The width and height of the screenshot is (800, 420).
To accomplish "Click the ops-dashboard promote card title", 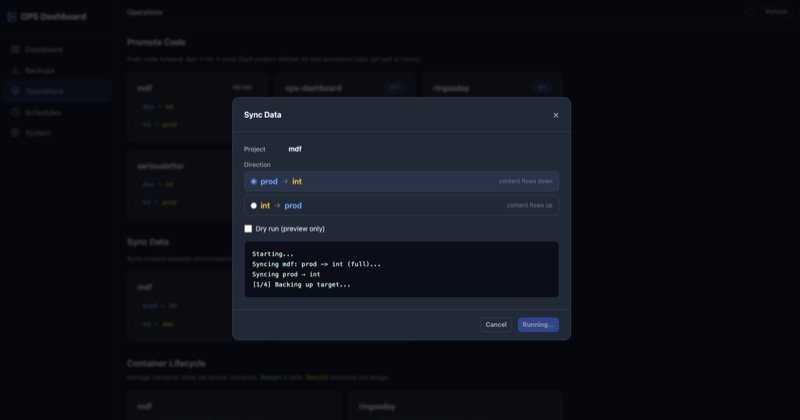I will coord(313,88).
